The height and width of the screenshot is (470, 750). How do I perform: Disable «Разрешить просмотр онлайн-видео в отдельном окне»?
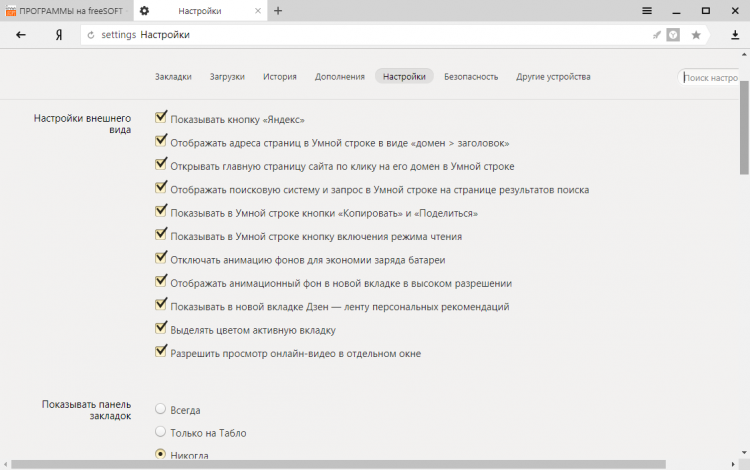click(x=161, y=352)
